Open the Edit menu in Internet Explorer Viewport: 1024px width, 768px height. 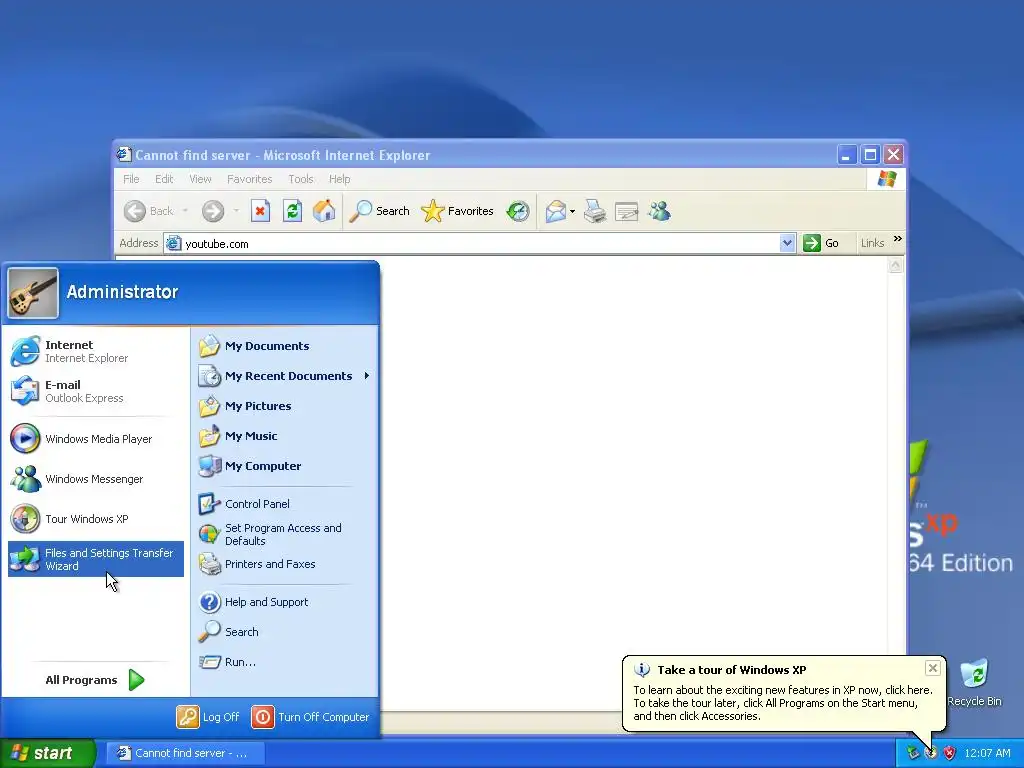point(164,179)
